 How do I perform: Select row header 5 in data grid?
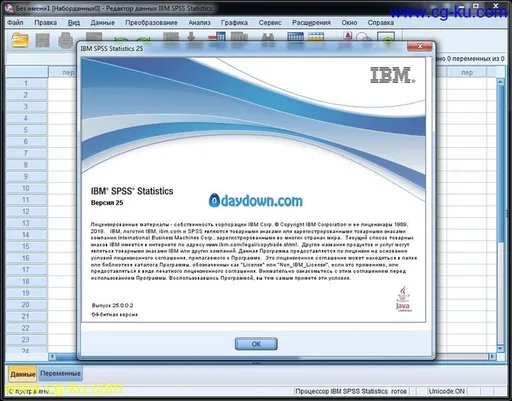[x=26, y=130]
